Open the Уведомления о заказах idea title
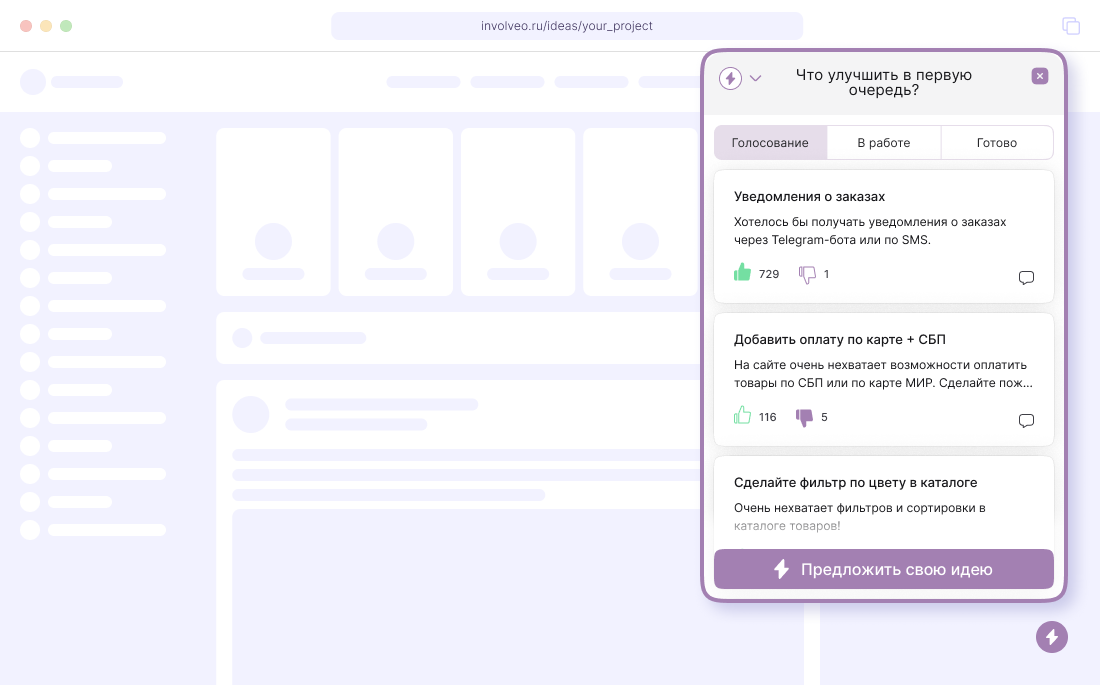Viewport: 1100px width, 685px height. tap(809, 197)
